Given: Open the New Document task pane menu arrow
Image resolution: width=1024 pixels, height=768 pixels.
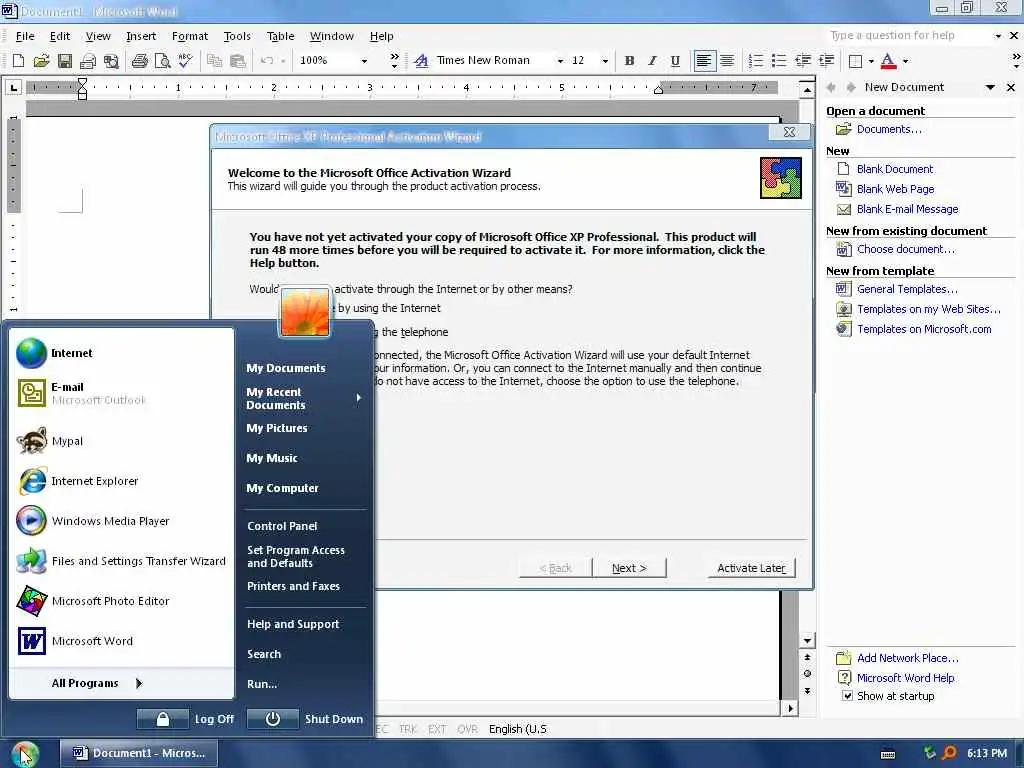Looking at the screenshot, I should 990,87.
